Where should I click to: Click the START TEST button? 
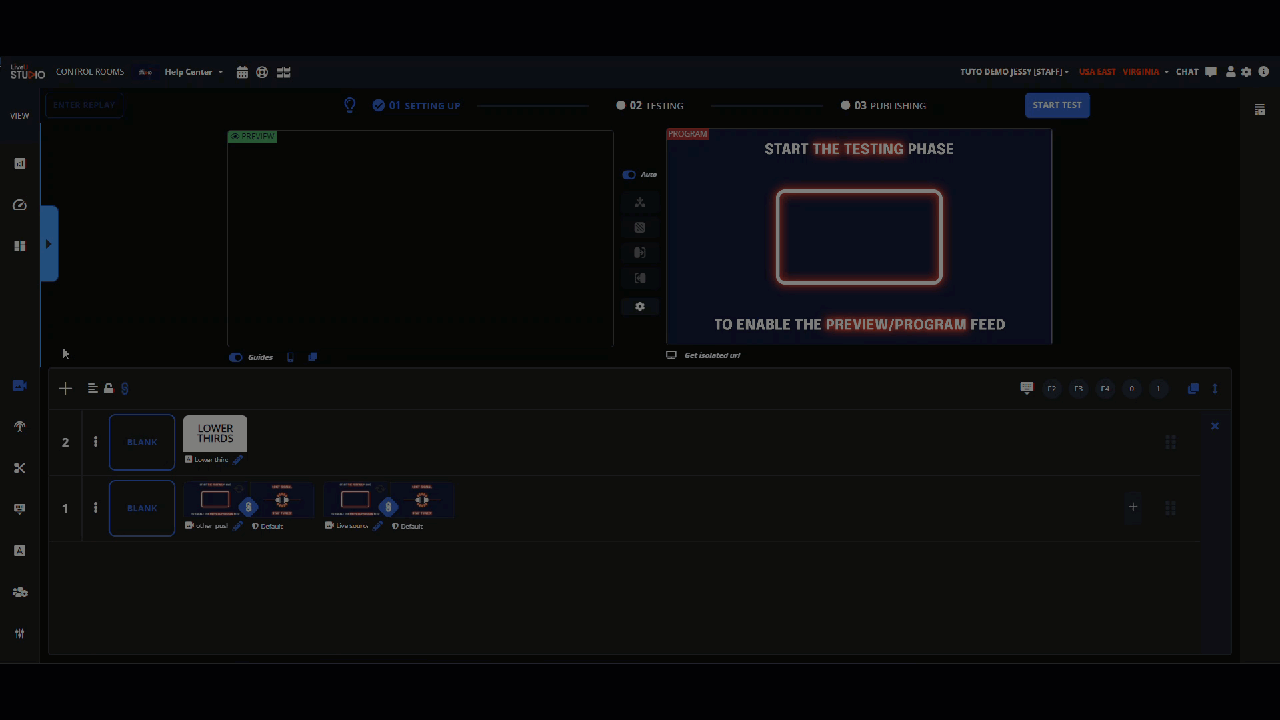point(1057,105)
